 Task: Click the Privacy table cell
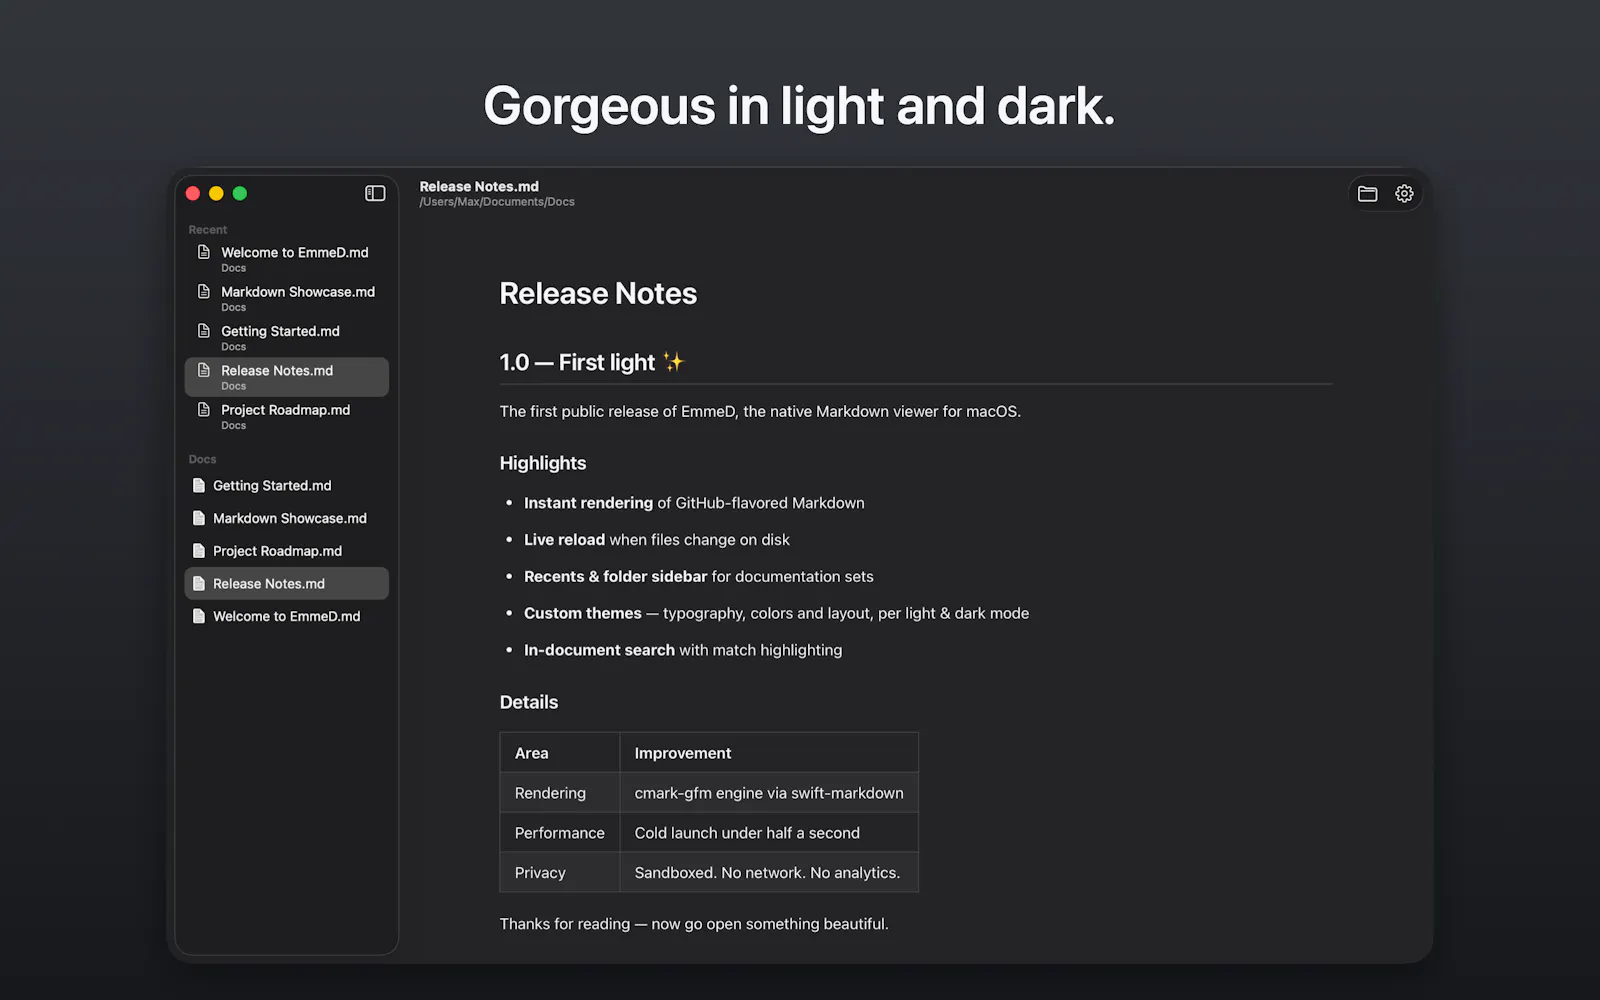560,873
